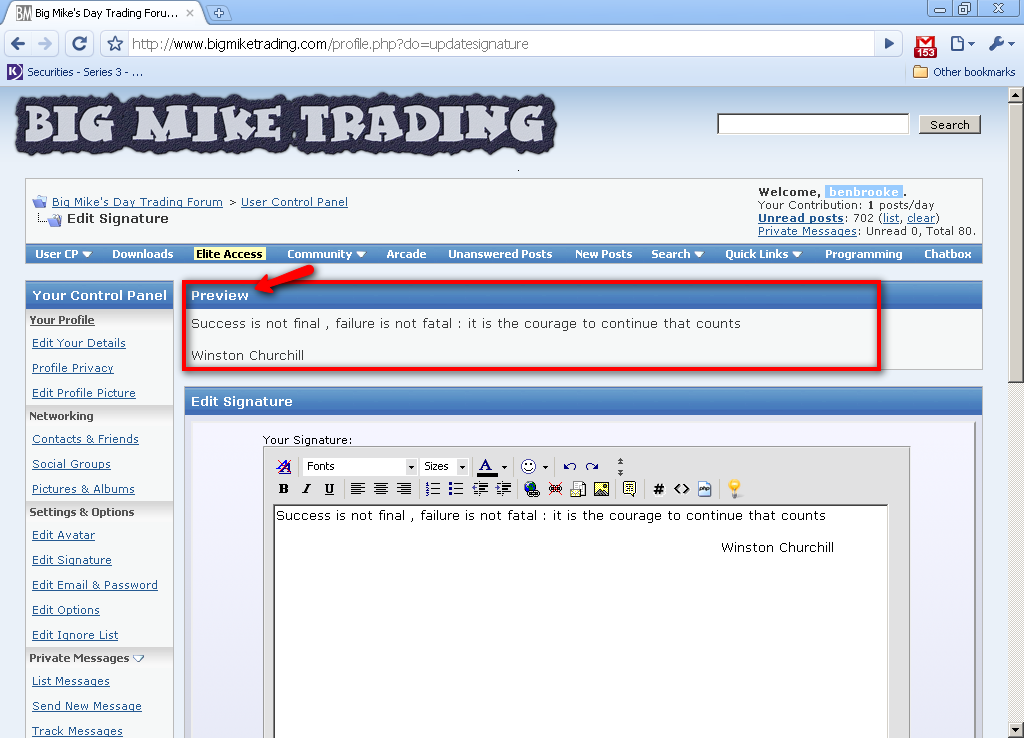Wrap selection in HTML tags (<> icon)
1024x738 pixels.
pyautogui.click(x=682, y=489)
